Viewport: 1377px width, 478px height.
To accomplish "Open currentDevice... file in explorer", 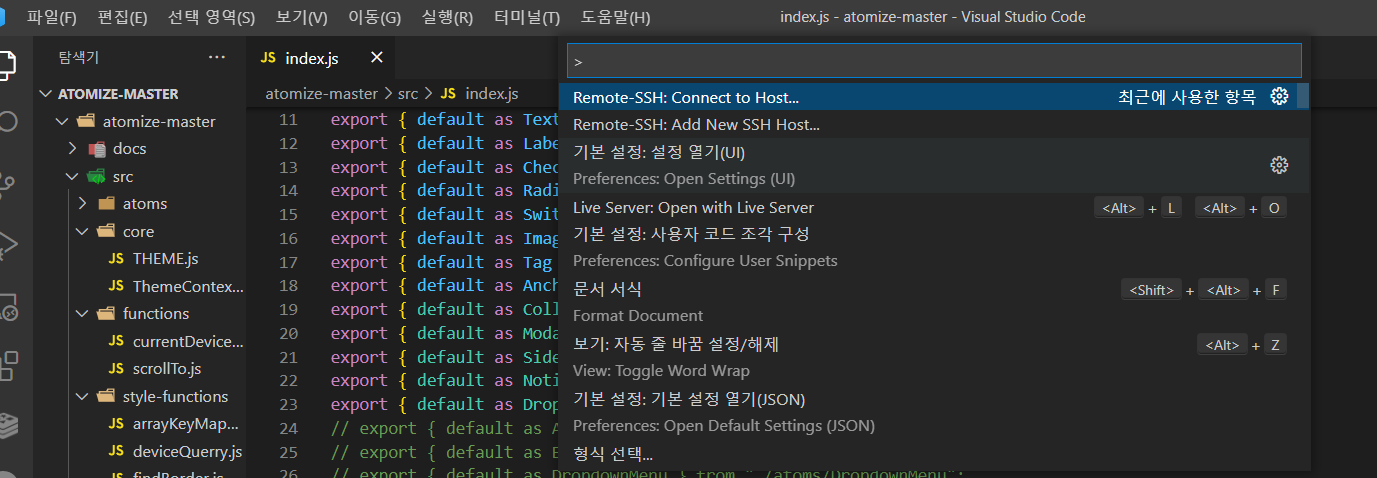I will (188, 341).
